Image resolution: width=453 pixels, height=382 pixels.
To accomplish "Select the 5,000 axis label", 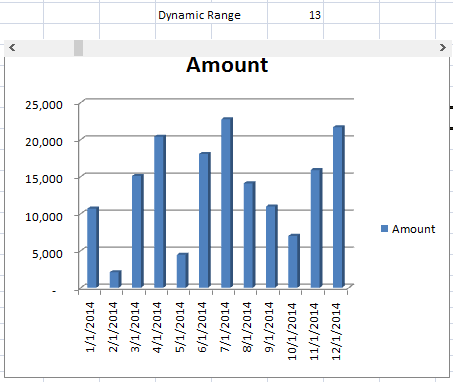I will (47, 254).
